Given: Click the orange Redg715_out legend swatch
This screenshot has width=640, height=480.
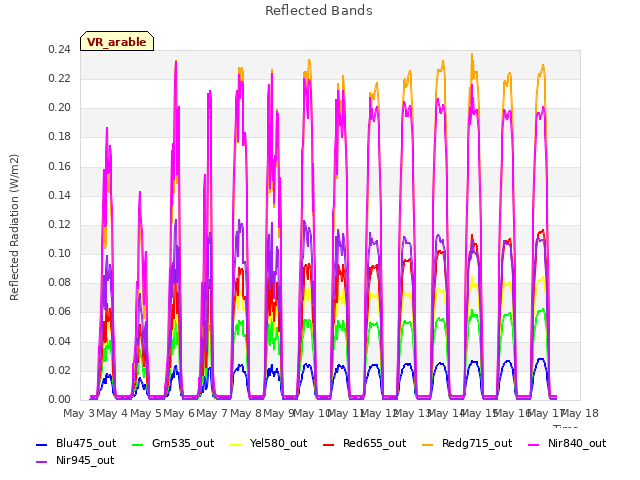Looking at the screenshot, I should point(427,444).
